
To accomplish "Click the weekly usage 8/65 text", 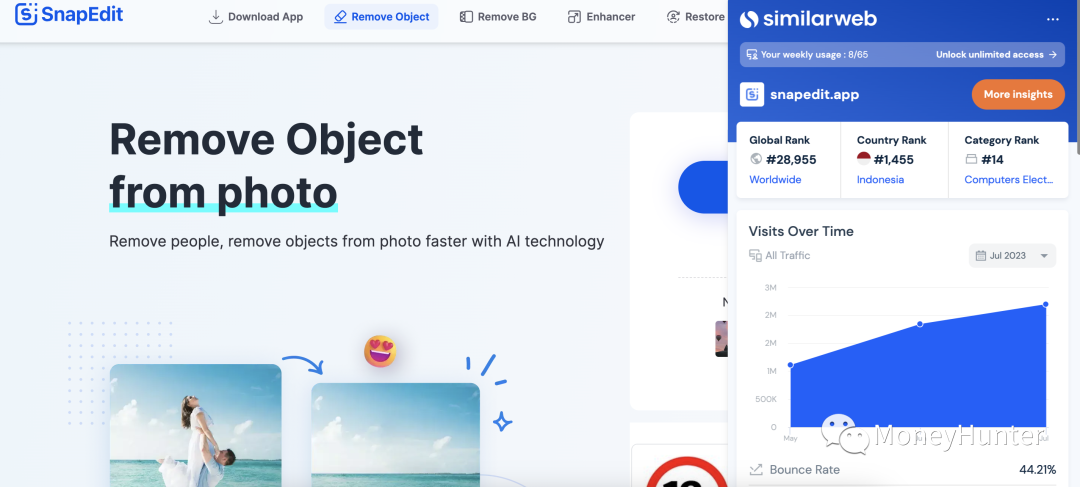I will coord(814,54).
